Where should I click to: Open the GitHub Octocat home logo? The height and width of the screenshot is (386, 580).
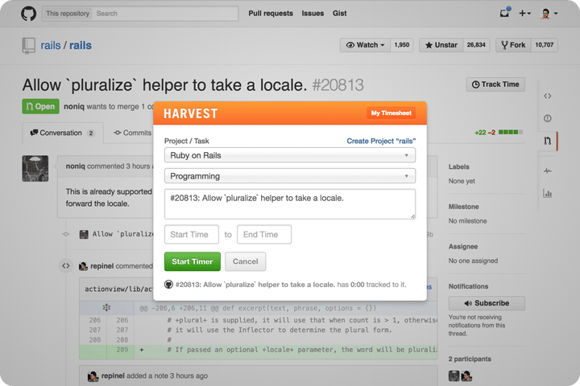pyautogui.click(x=28, y=13)
